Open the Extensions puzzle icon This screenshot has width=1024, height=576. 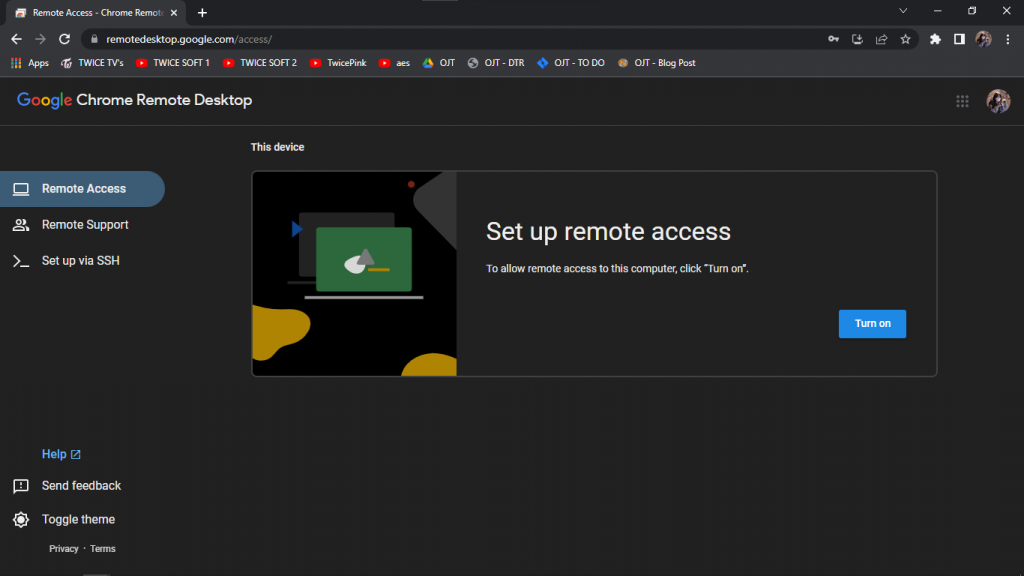pyautogui.click(x=935, y=39)
